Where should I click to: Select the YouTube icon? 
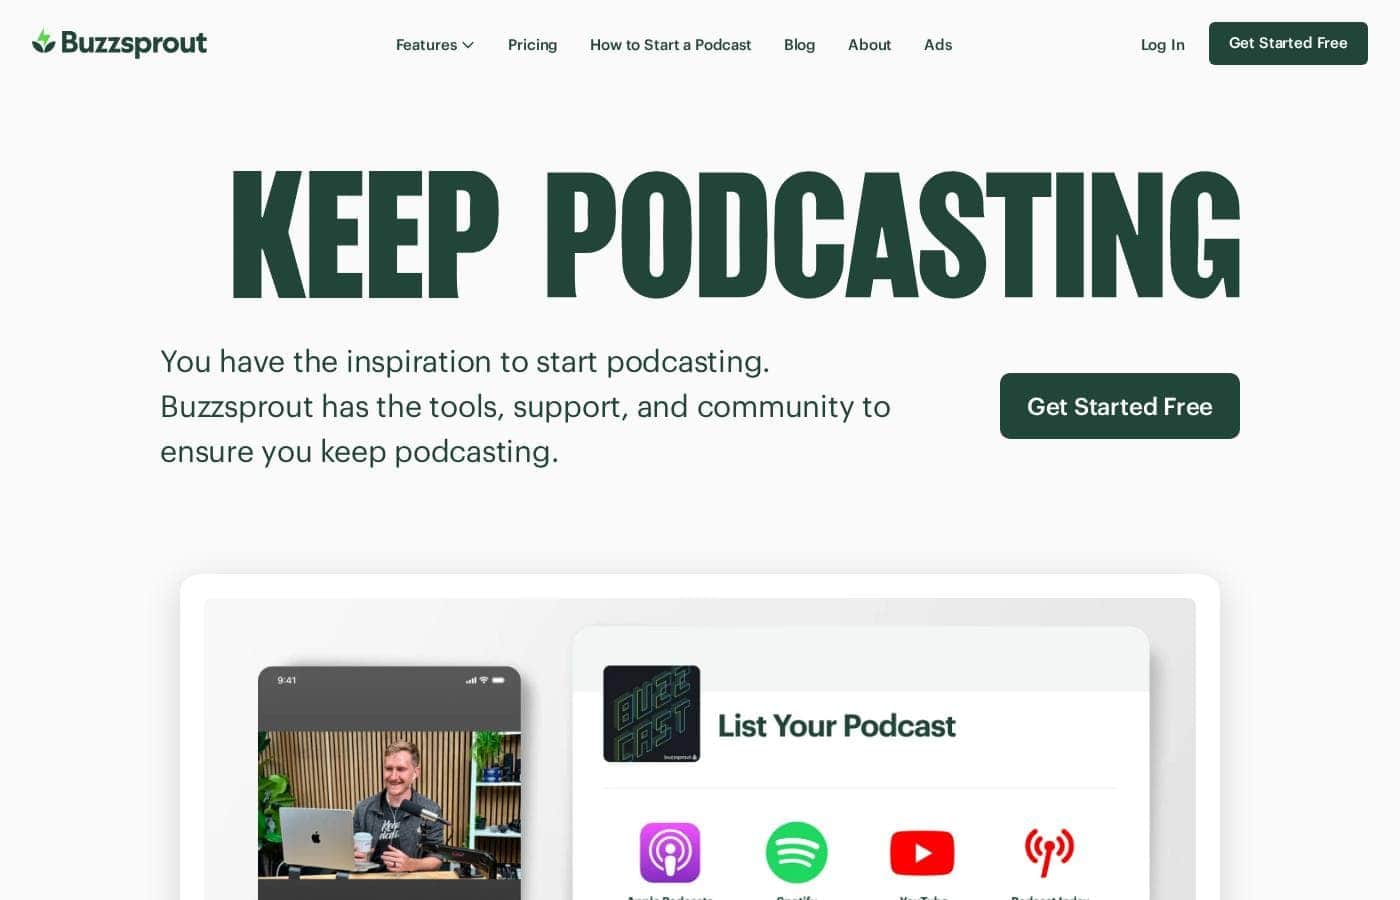click(922, 853)
